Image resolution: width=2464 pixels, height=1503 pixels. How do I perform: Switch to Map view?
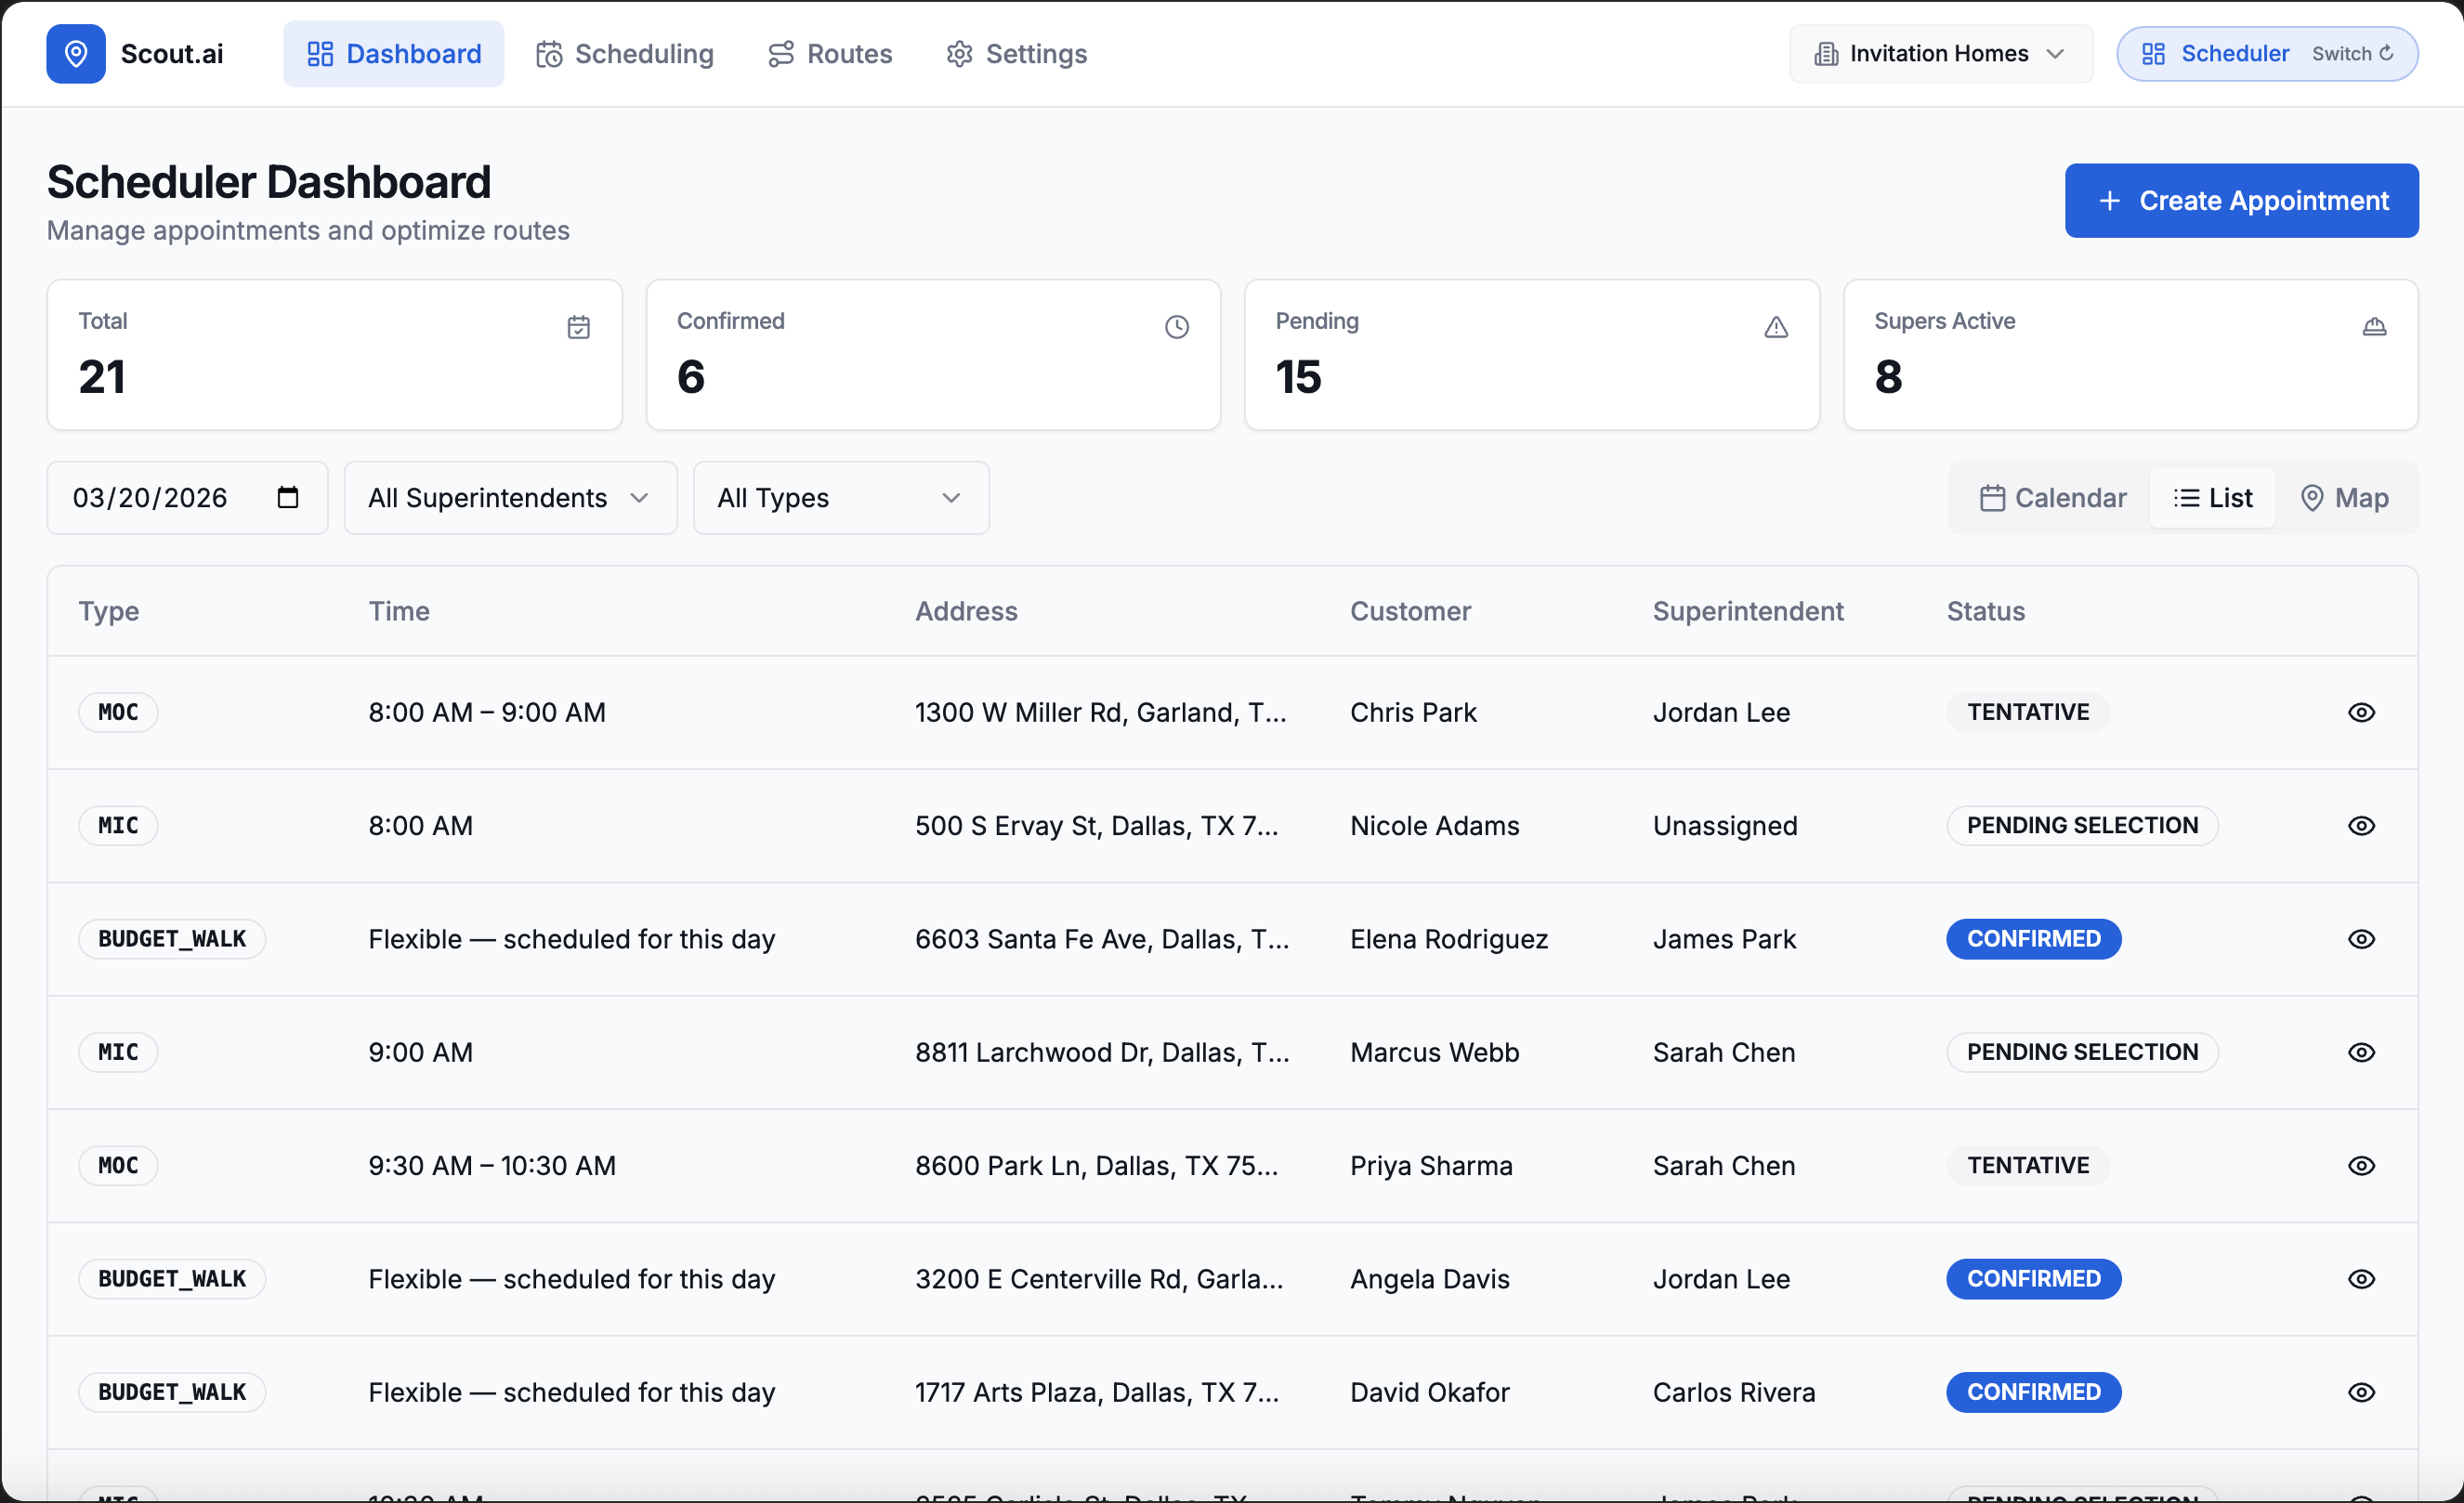click(2344, 498)
